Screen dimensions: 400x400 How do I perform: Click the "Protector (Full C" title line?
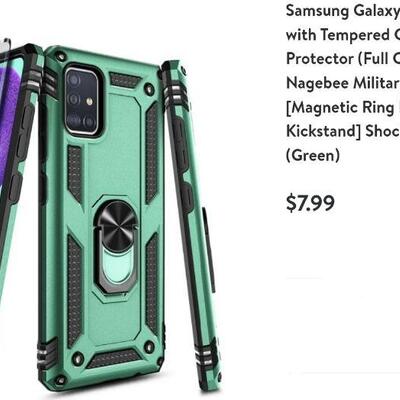(343, 59)
